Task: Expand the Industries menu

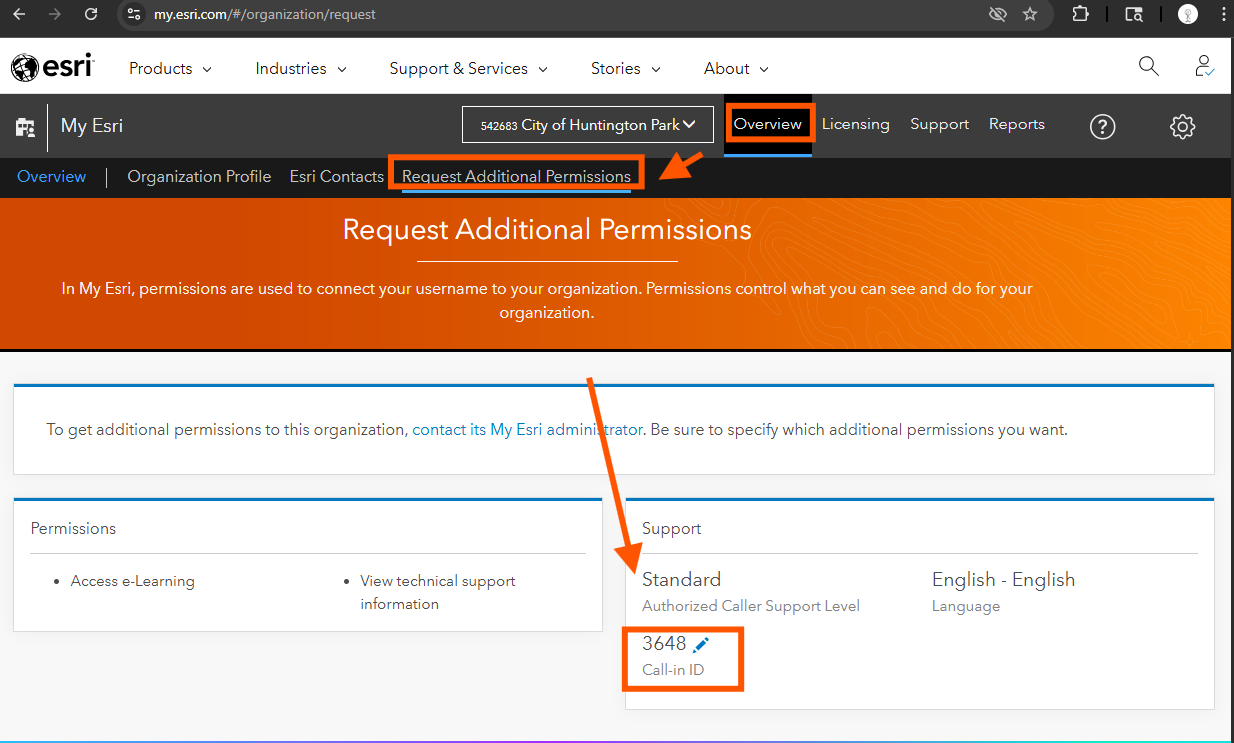Action: pyautogui.click(x=301, y=68)
